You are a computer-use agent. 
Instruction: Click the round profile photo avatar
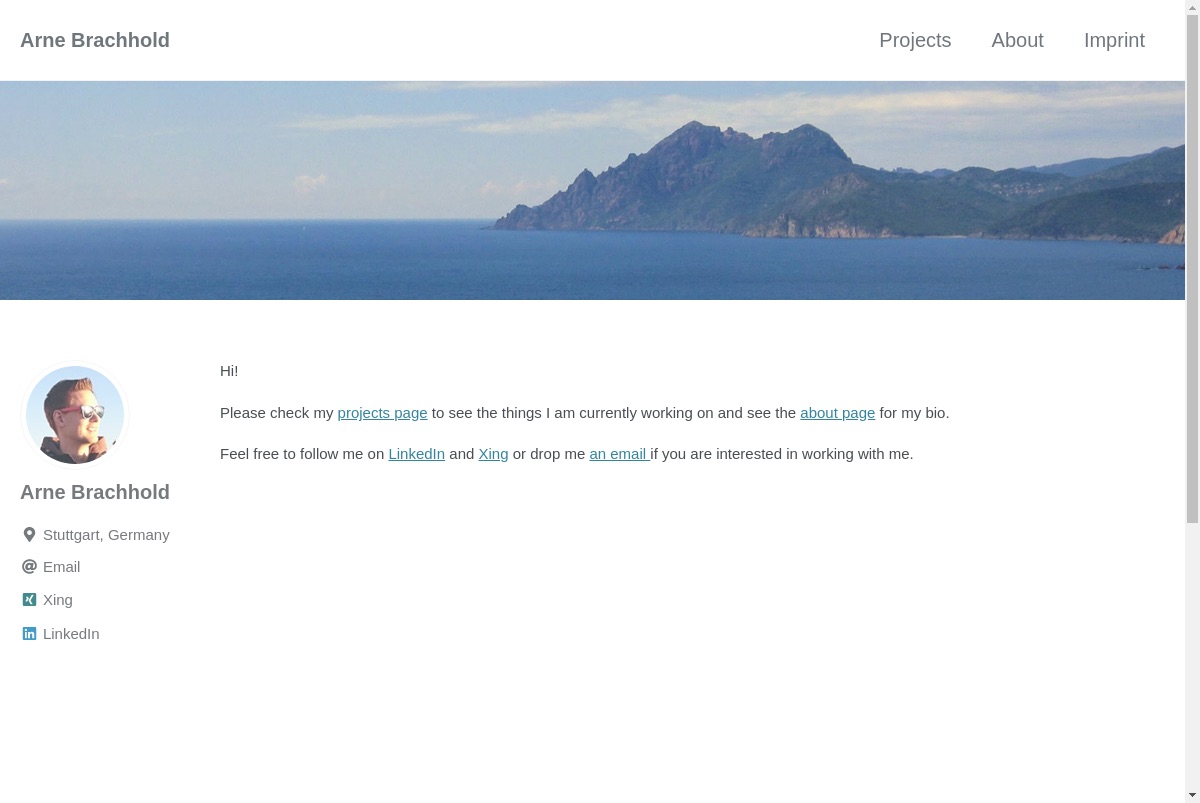point(75,415)
